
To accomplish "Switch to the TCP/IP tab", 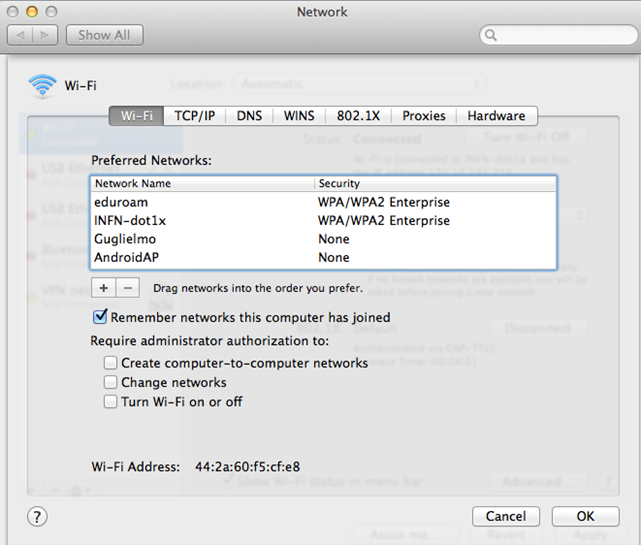I will pos(195,116).
